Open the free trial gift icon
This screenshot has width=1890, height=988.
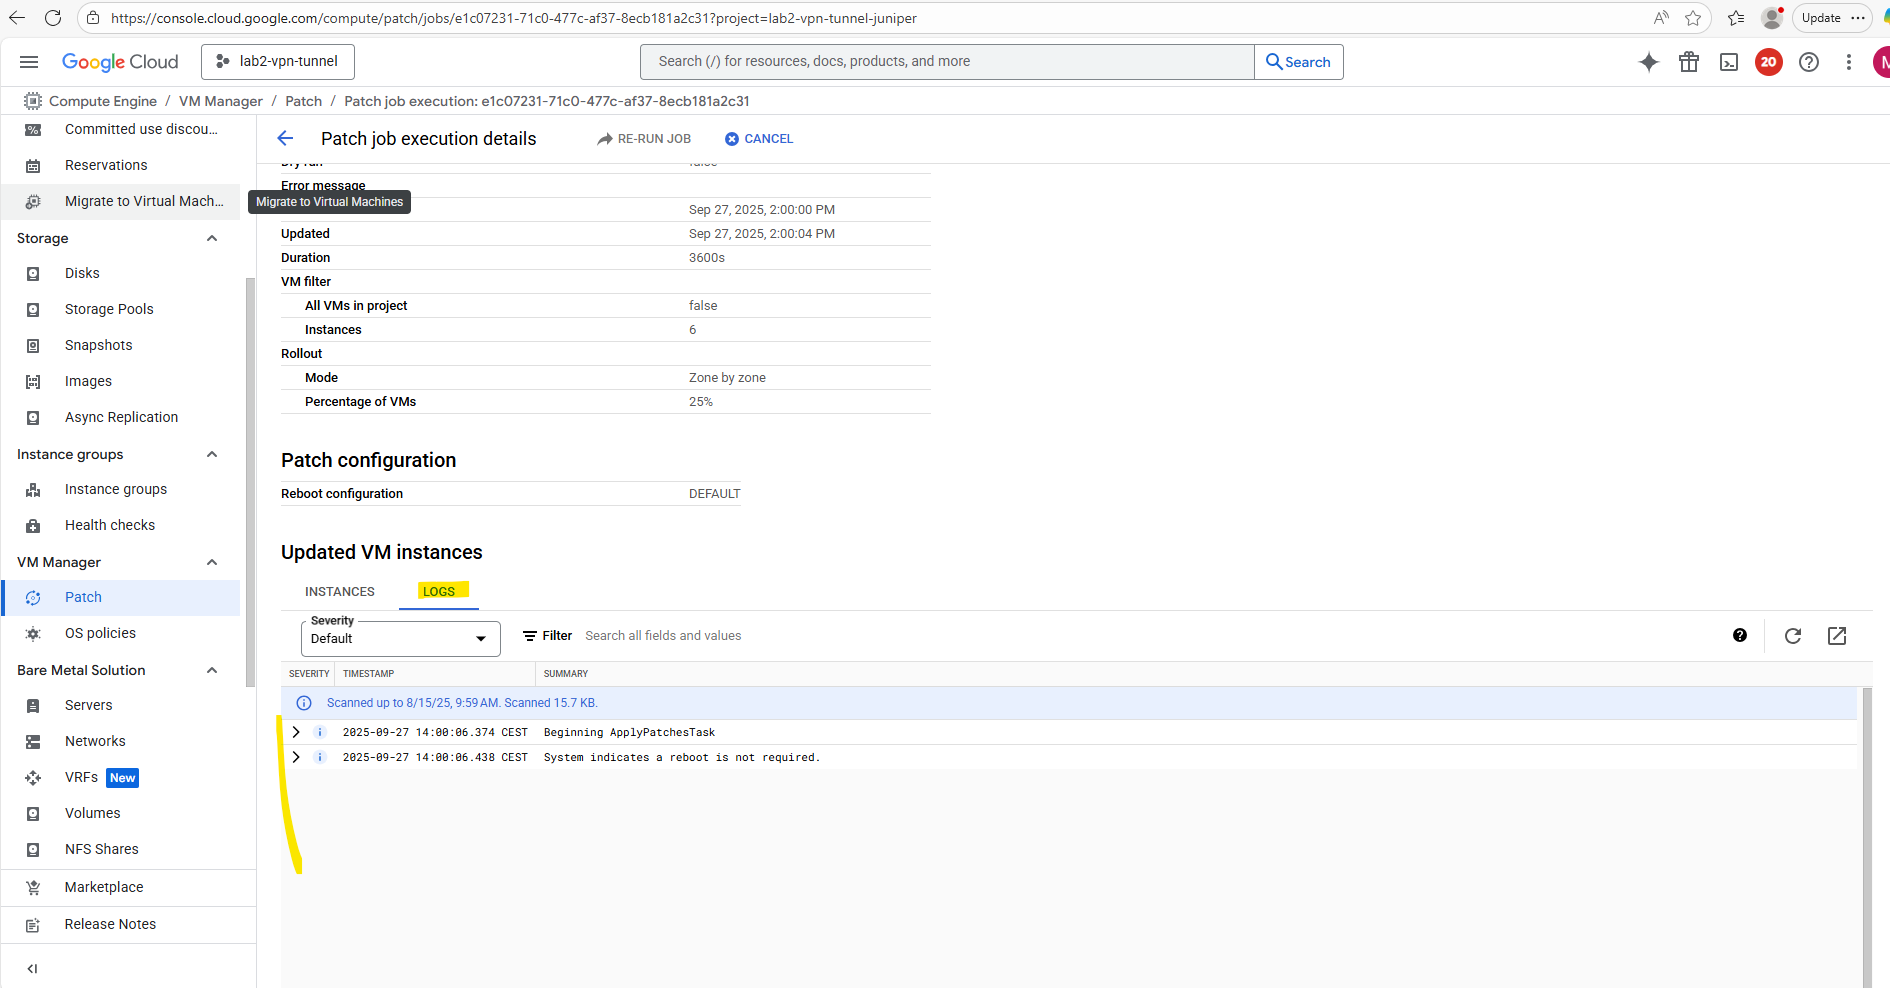[1689, 62]
